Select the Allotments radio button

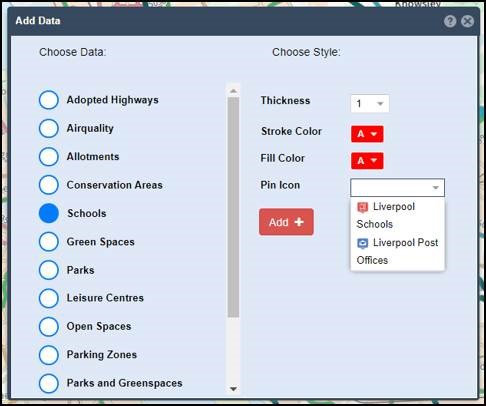(x=49, y=157)
